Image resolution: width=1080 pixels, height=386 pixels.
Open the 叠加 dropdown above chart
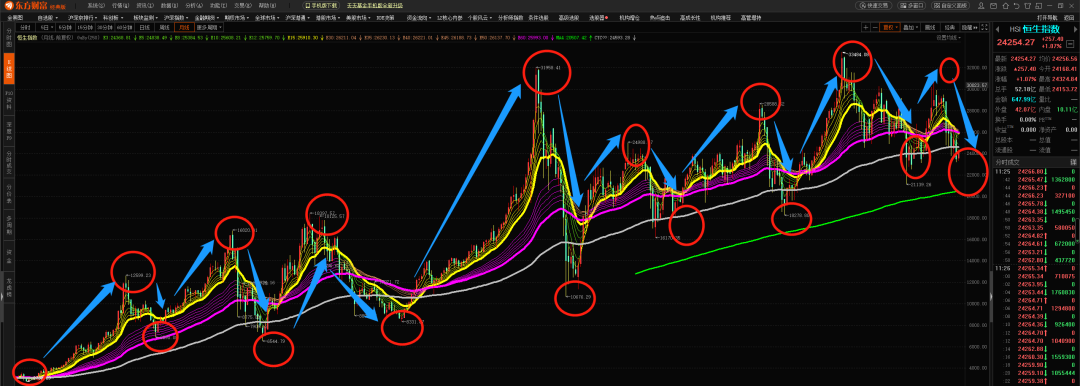pyautogui.click(x=911, y=28)
